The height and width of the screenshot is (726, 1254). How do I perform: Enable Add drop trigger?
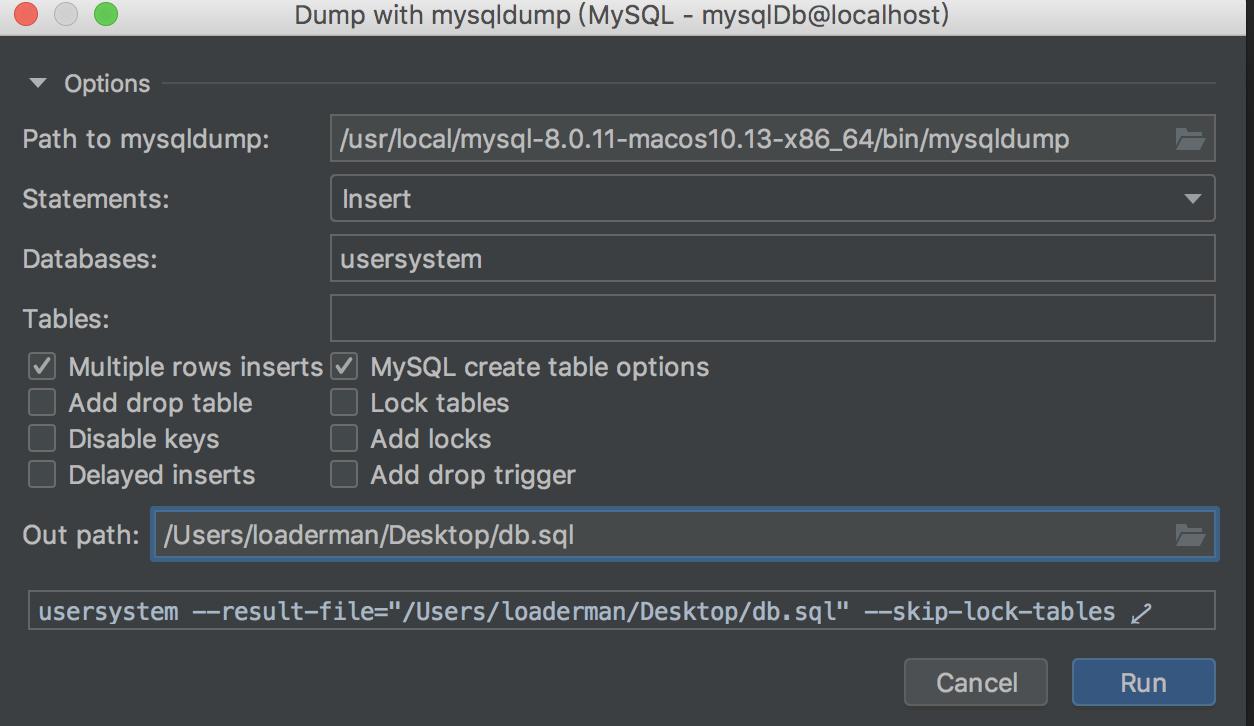click(344, 475)
